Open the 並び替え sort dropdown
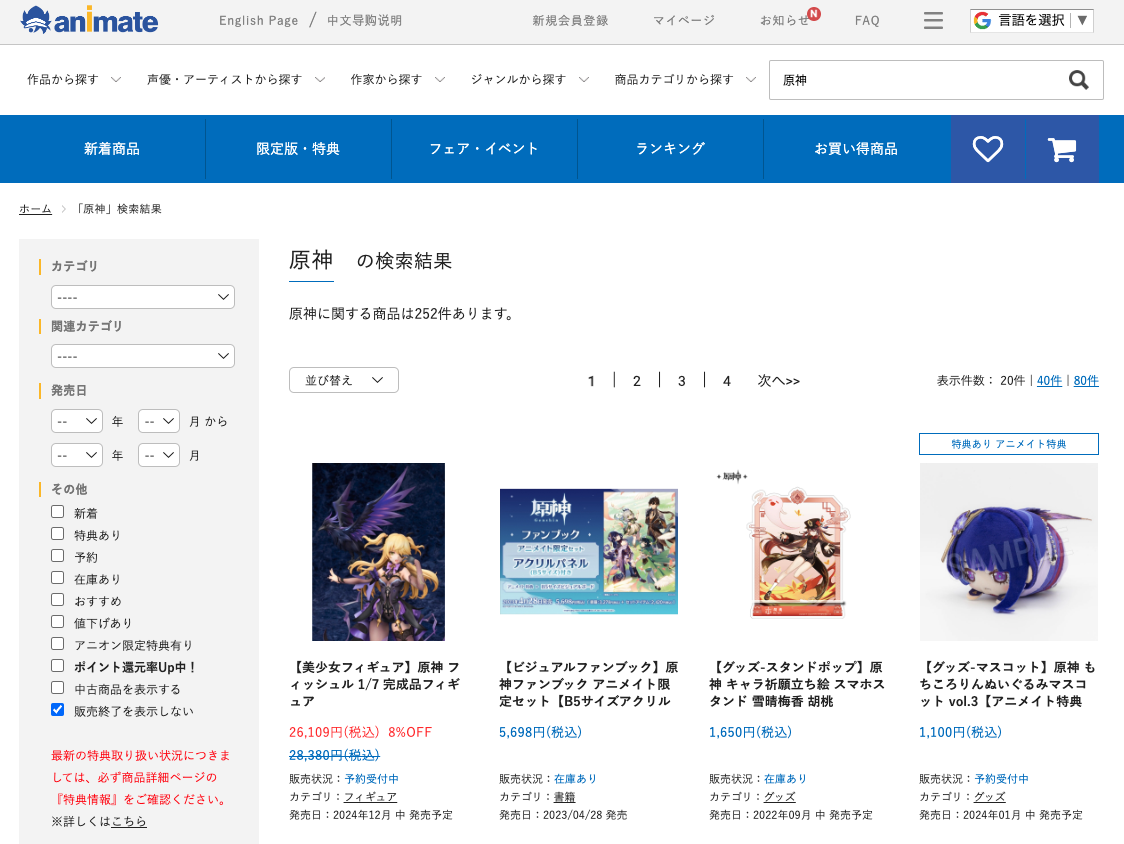The width and height of the screenshot is (1124, 844). (343, 380)
